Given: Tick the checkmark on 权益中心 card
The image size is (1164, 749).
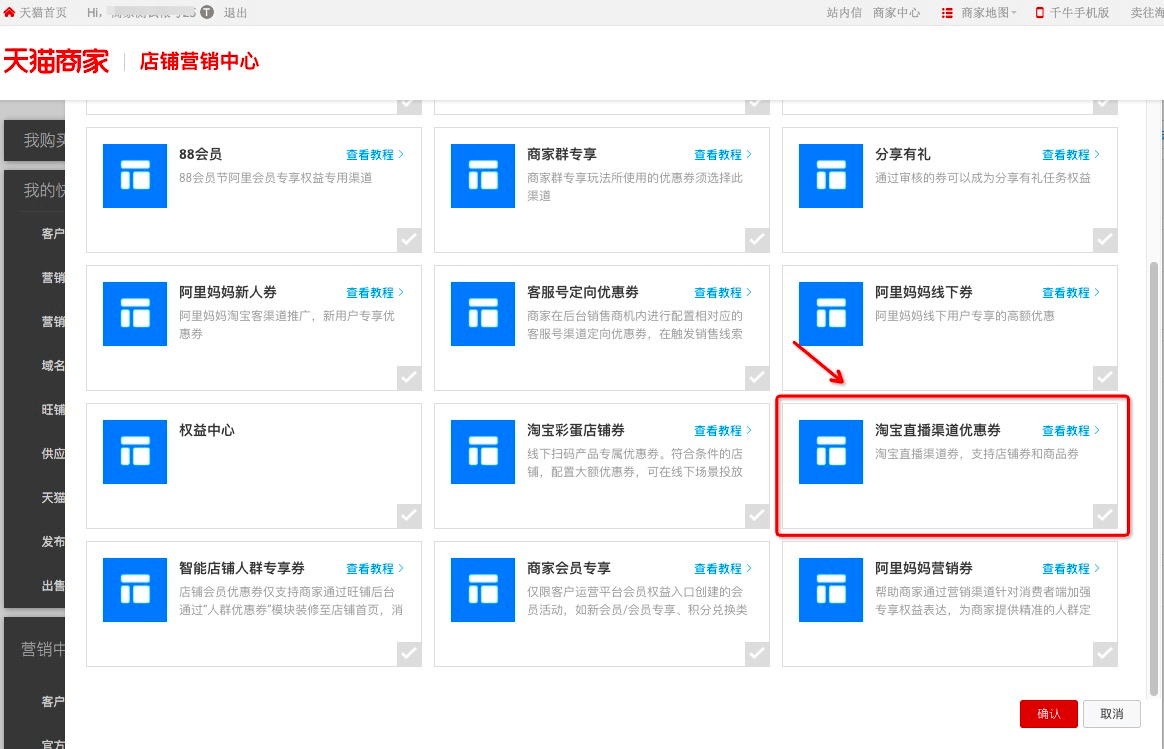Looking at the screenshot, I should tap(409, 516).
